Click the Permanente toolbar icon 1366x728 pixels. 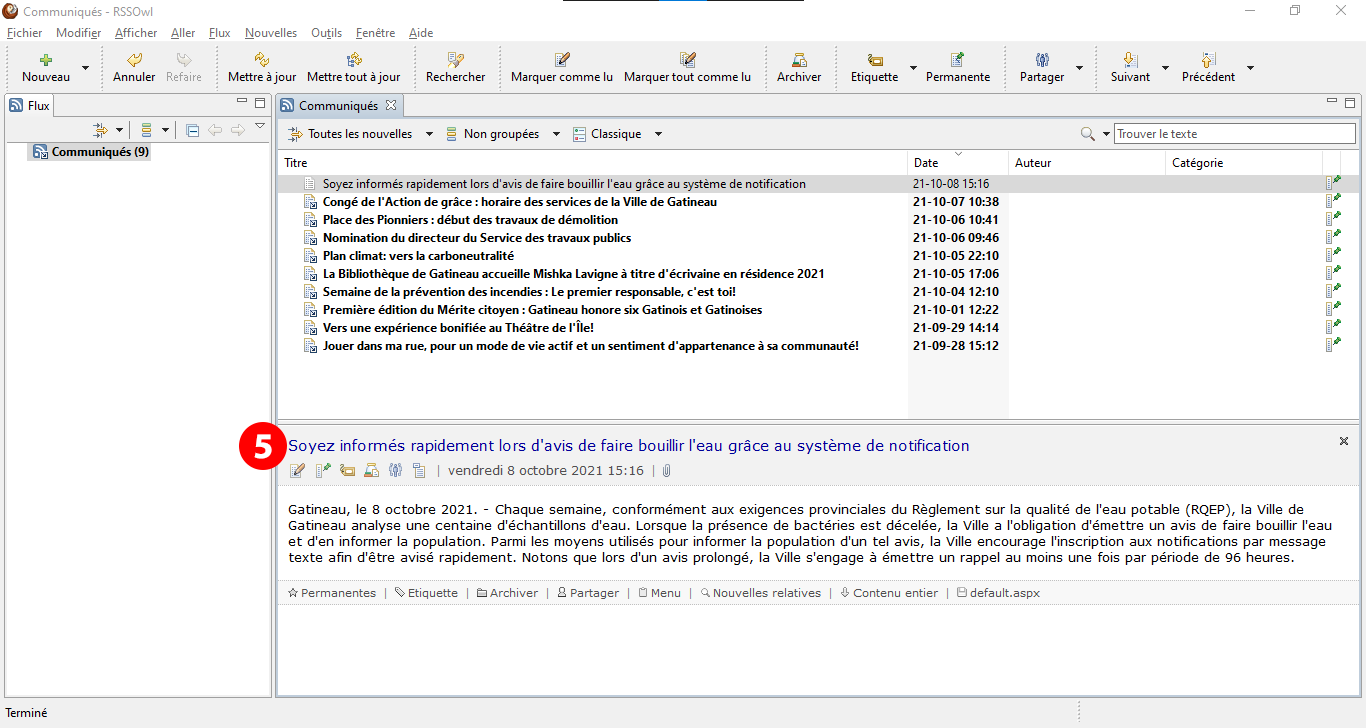(957, 60)
